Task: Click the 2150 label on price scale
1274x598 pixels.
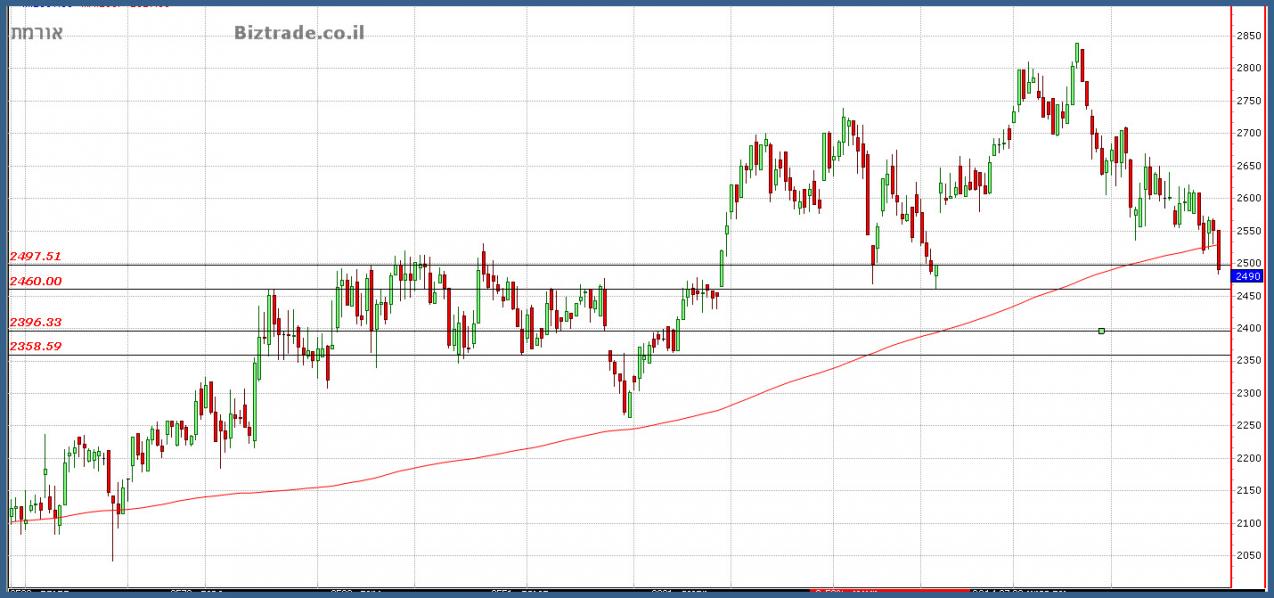Action: [1248, 491]
